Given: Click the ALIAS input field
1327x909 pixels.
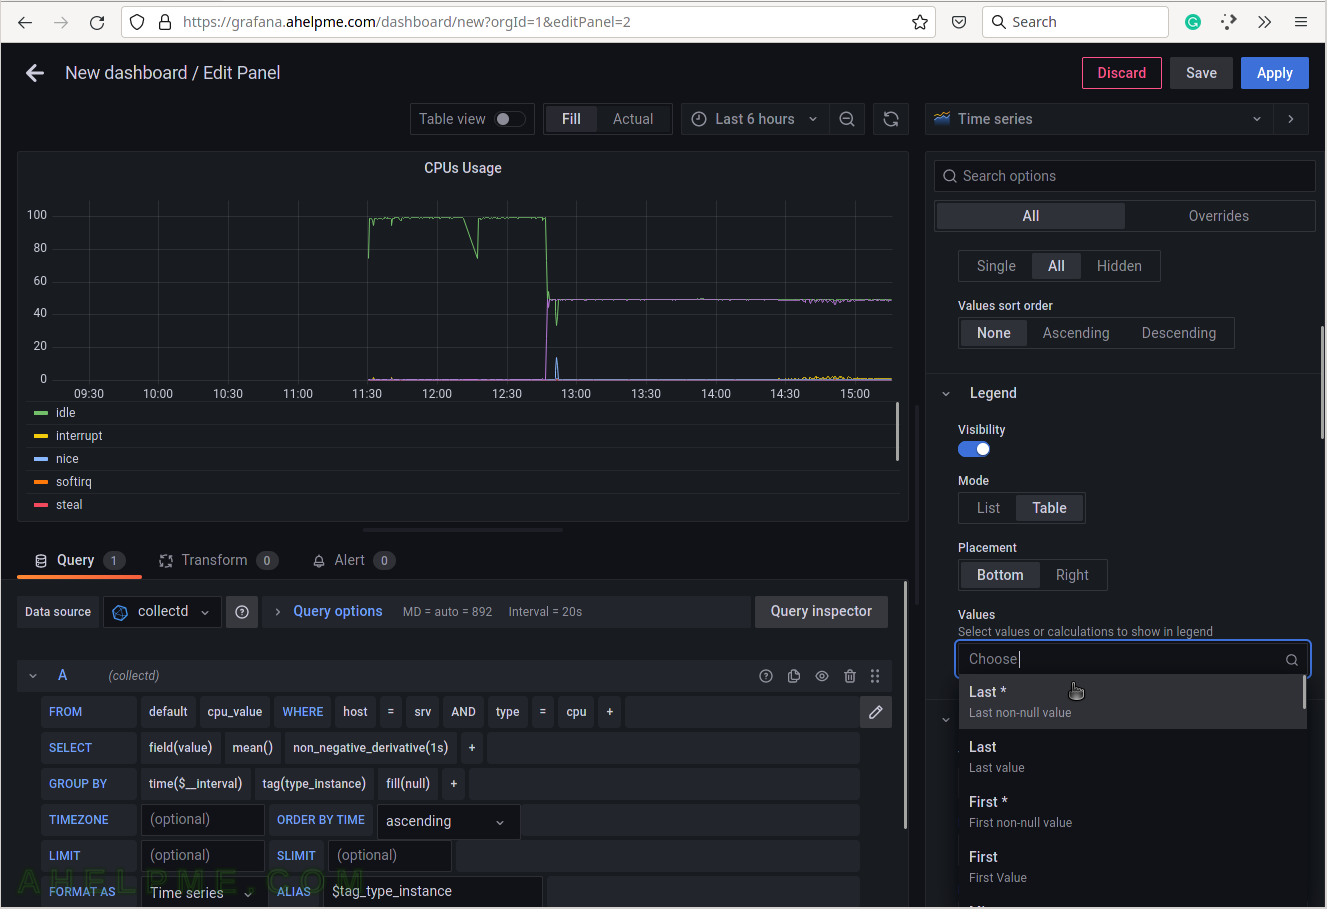Looking at the screenshot, I should [433, 892].
